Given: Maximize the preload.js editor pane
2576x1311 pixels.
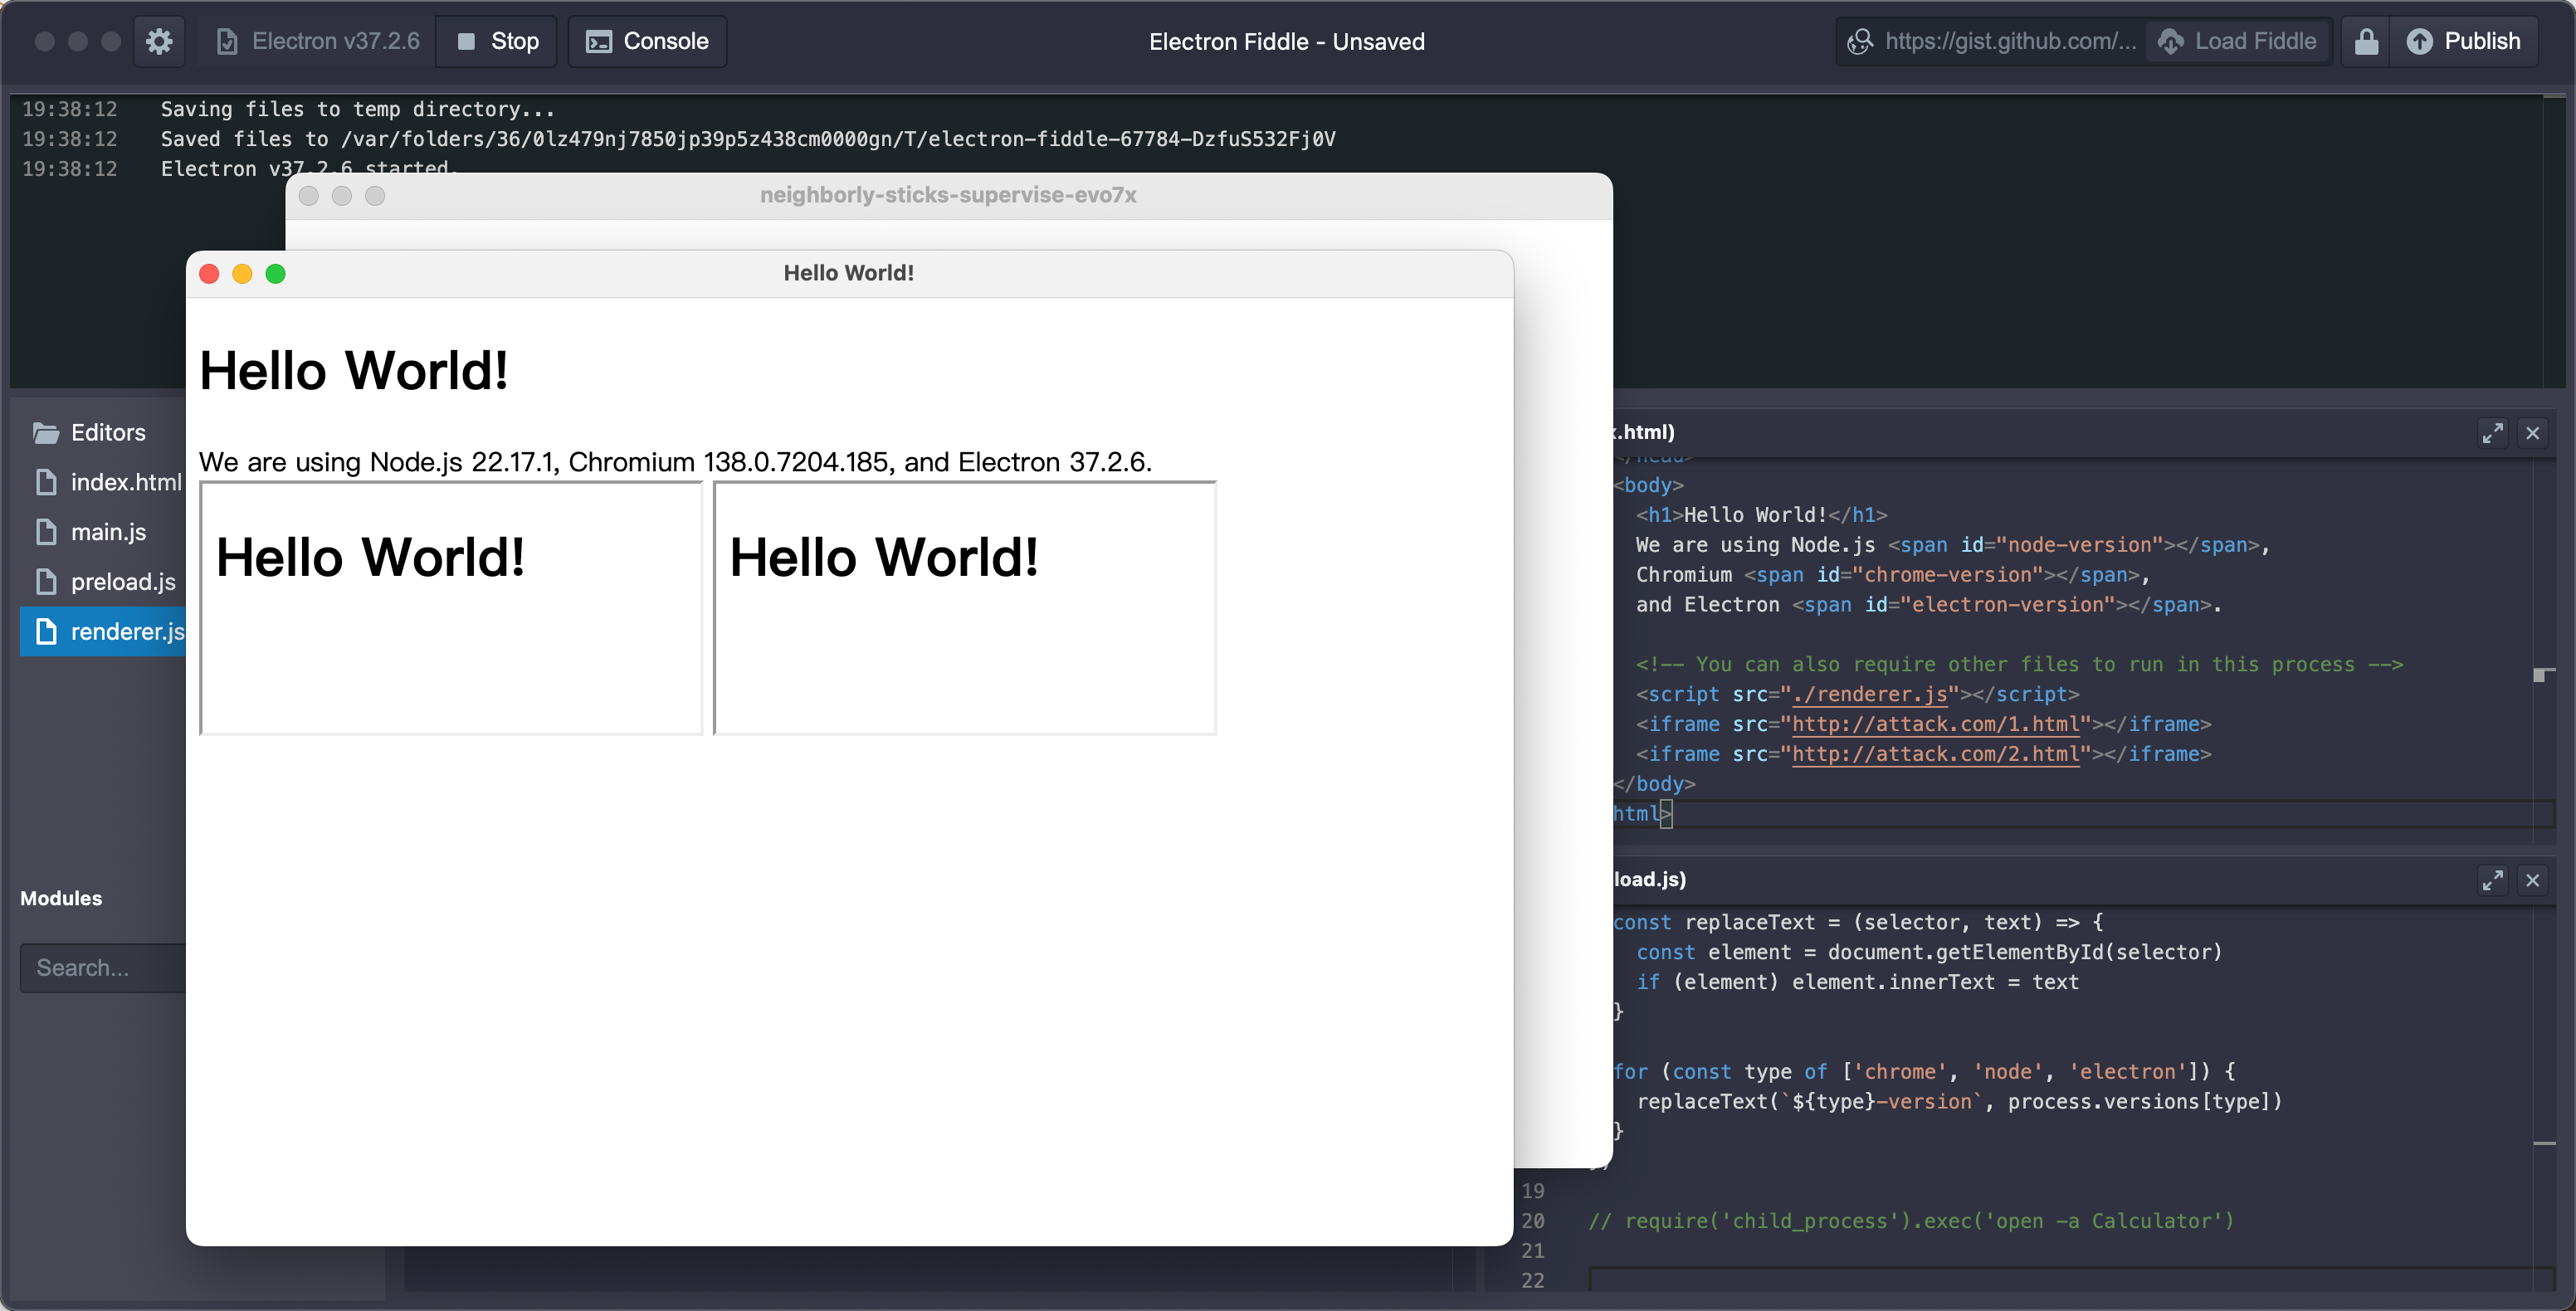Looking at the screenshot, I should tap(2492, 880).
